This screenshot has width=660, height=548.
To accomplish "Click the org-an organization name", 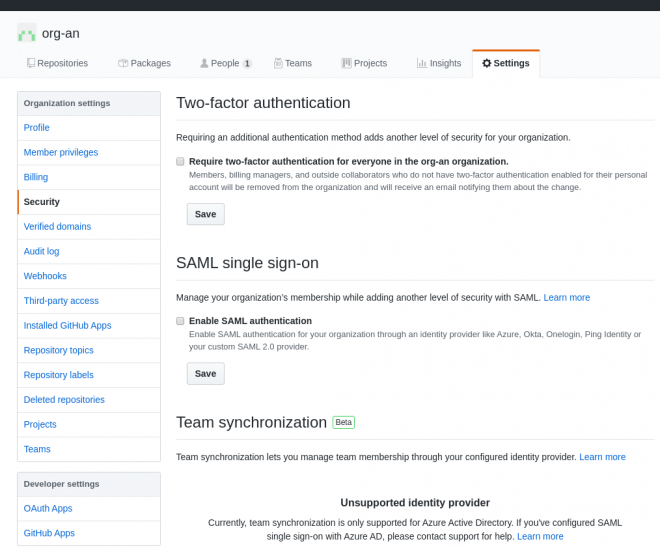I will [61, 33].
